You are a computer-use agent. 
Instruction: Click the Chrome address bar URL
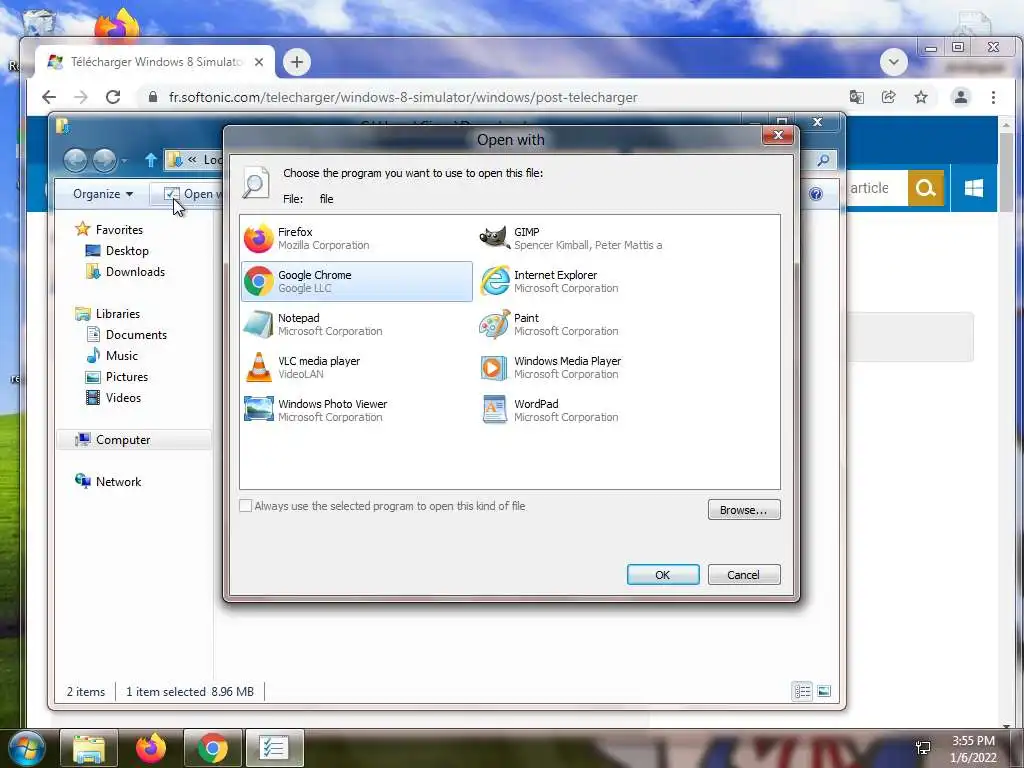pos(403,97)
